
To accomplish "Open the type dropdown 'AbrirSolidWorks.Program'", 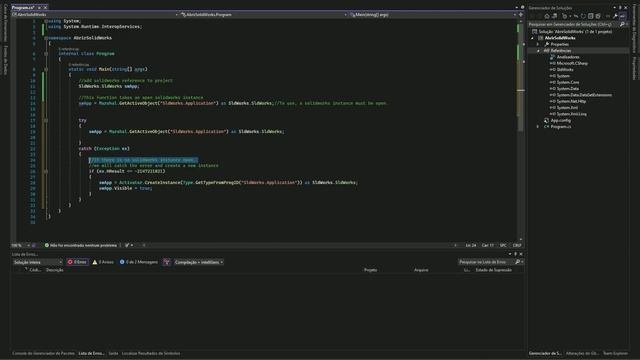I will [264, 15].
